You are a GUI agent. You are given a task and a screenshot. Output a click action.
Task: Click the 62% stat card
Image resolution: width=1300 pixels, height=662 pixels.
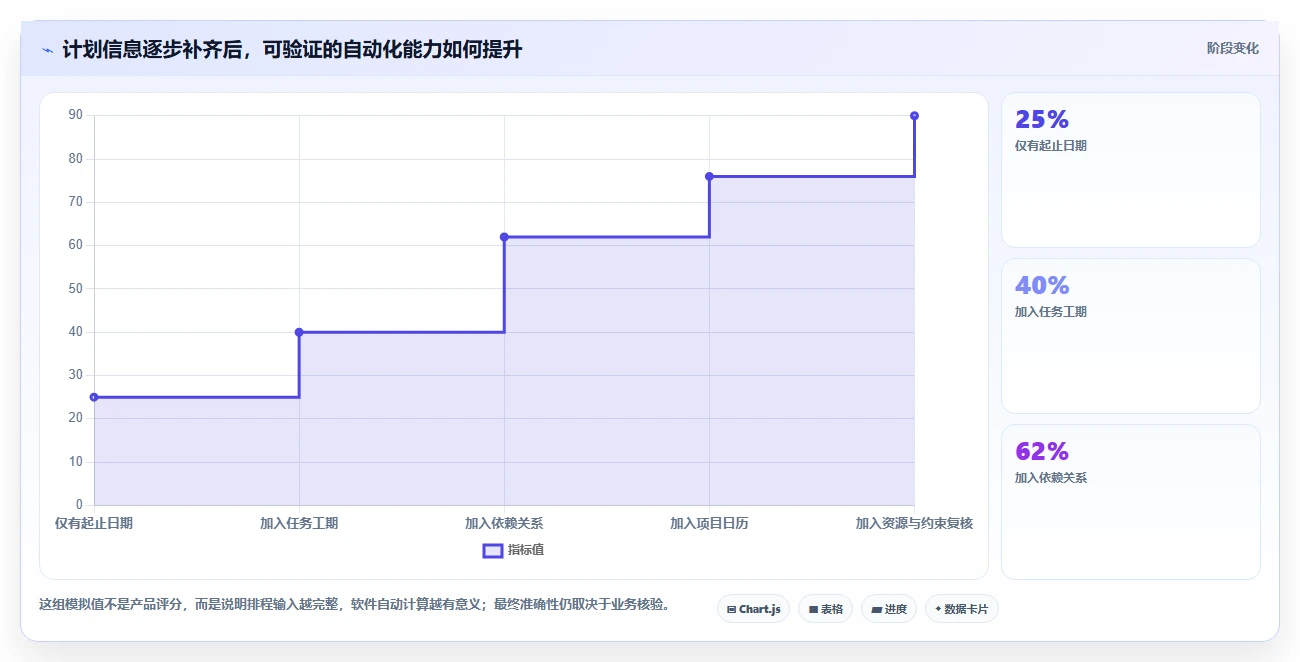coord(1130,502)
